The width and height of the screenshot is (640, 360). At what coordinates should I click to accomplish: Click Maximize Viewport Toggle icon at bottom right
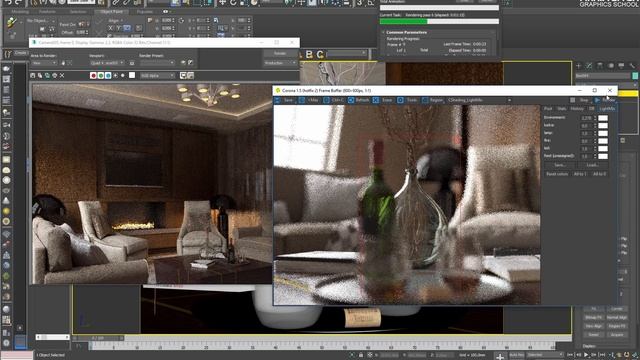click(x=634, y=355)
